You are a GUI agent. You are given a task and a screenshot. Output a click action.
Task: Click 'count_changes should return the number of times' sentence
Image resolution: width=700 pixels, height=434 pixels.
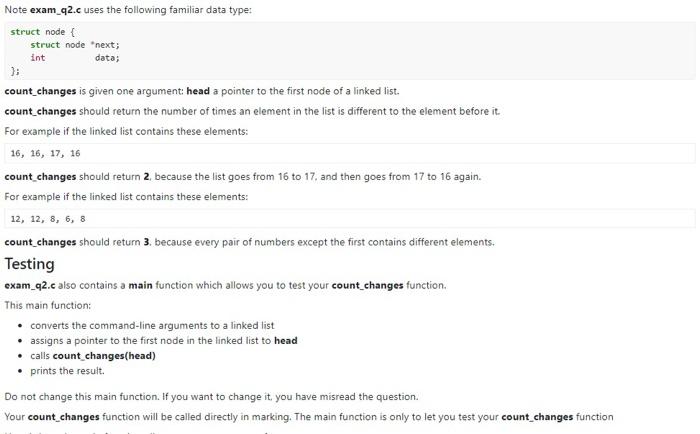[252, 111]
